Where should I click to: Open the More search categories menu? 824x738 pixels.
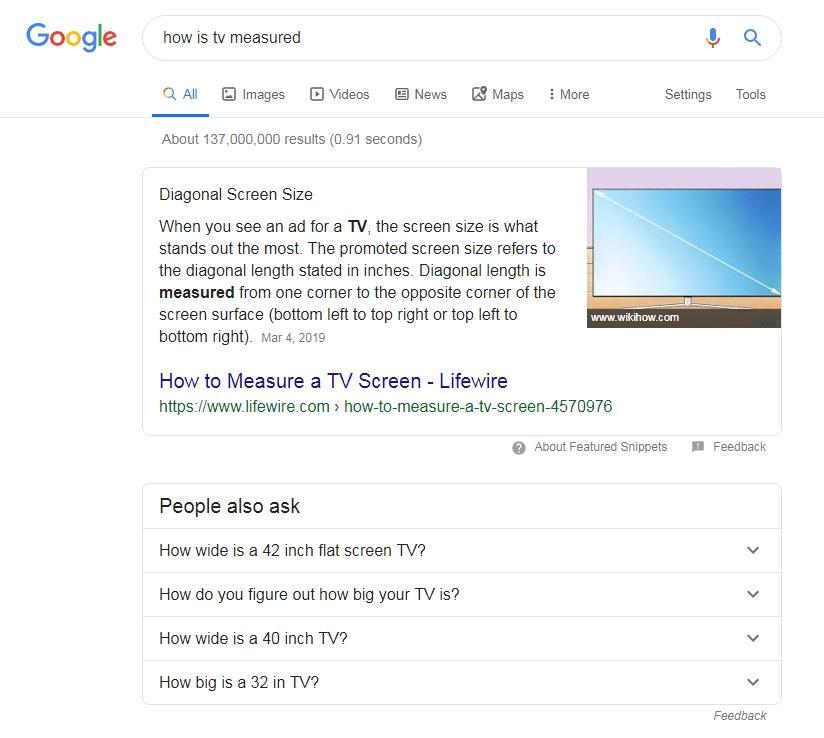point(569,95)
